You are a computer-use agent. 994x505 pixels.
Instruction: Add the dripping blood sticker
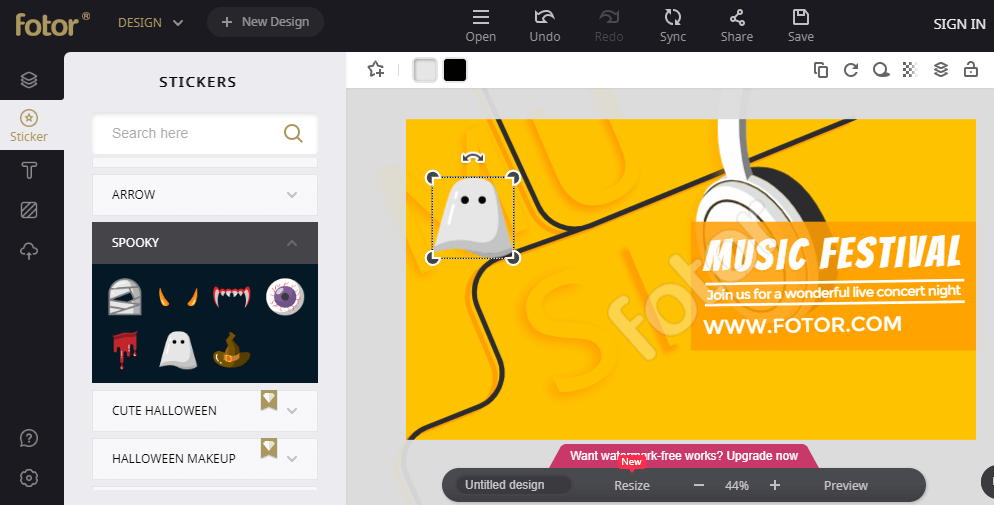[x=124, y=350]
